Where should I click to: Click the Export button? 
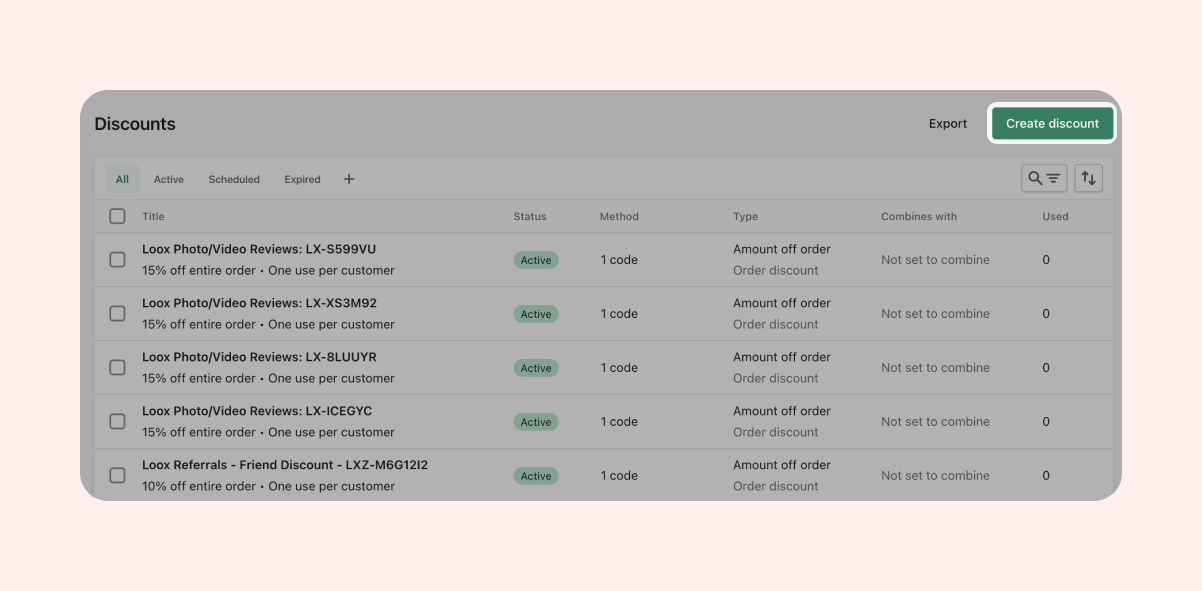pyautogui.click(x=948, y=124)
